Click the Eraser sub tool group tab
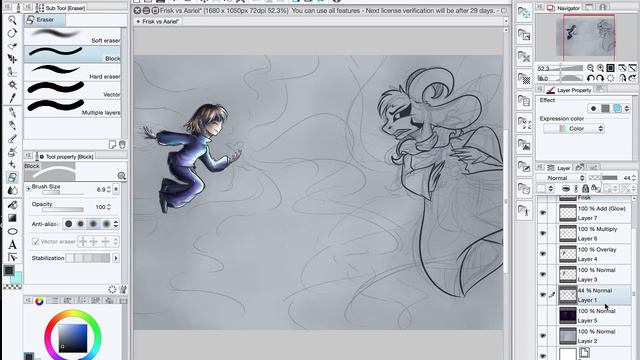640x360 pixels. (x=44, y=20)
